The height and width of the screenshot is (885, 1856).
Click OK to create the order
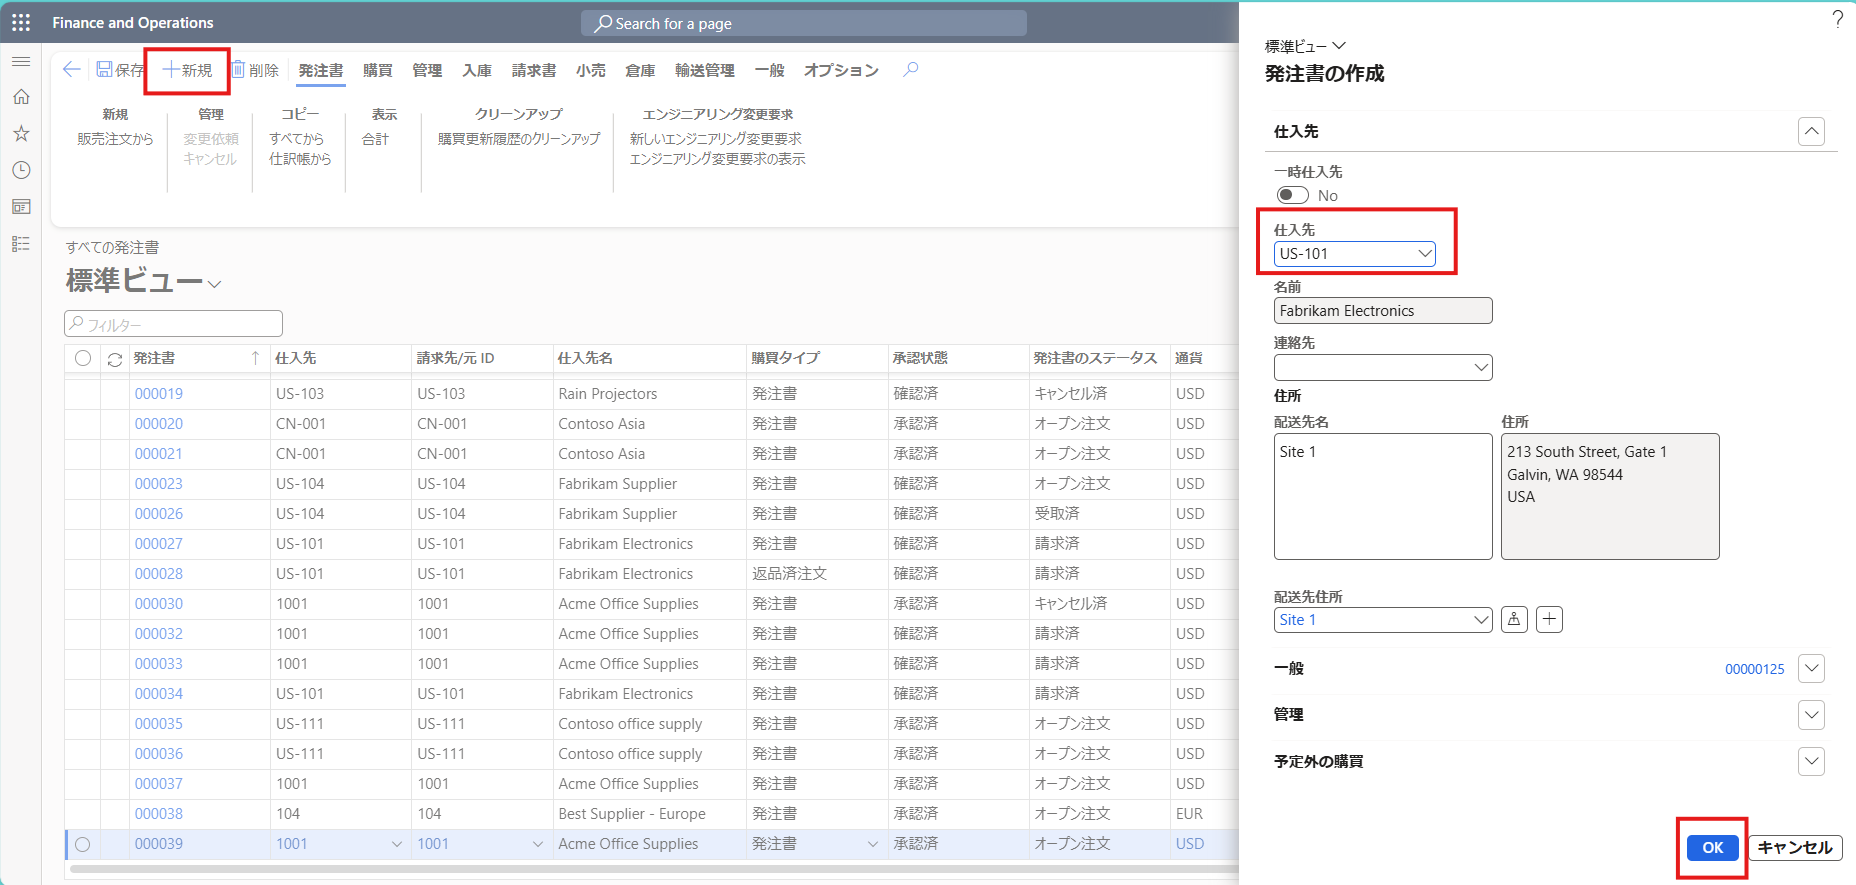pos(1713,847)
